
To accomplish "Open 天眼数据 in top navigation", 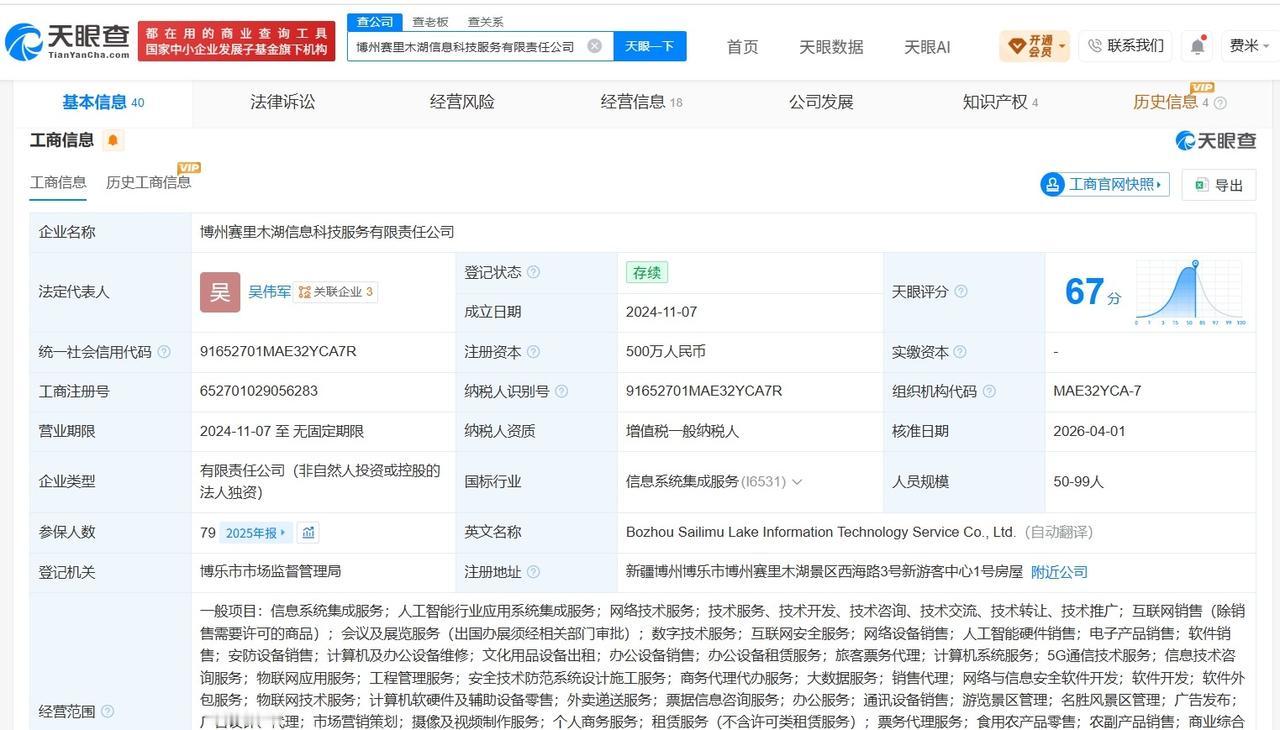I will (x=831, y=47).
